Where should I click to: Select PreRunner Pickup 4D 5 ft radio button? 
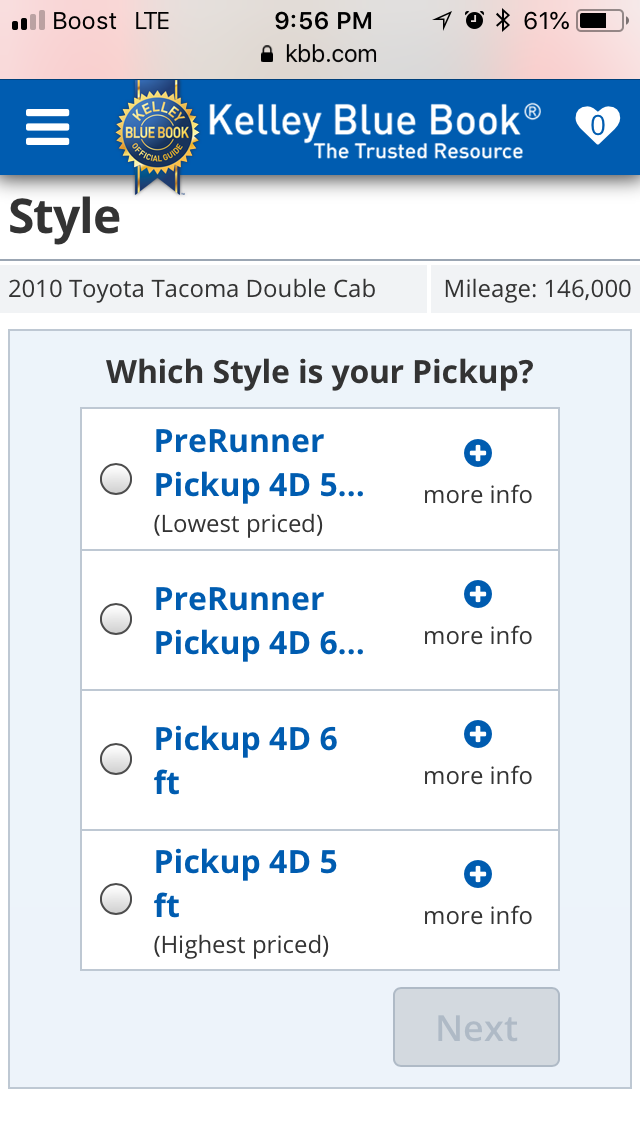116,479
